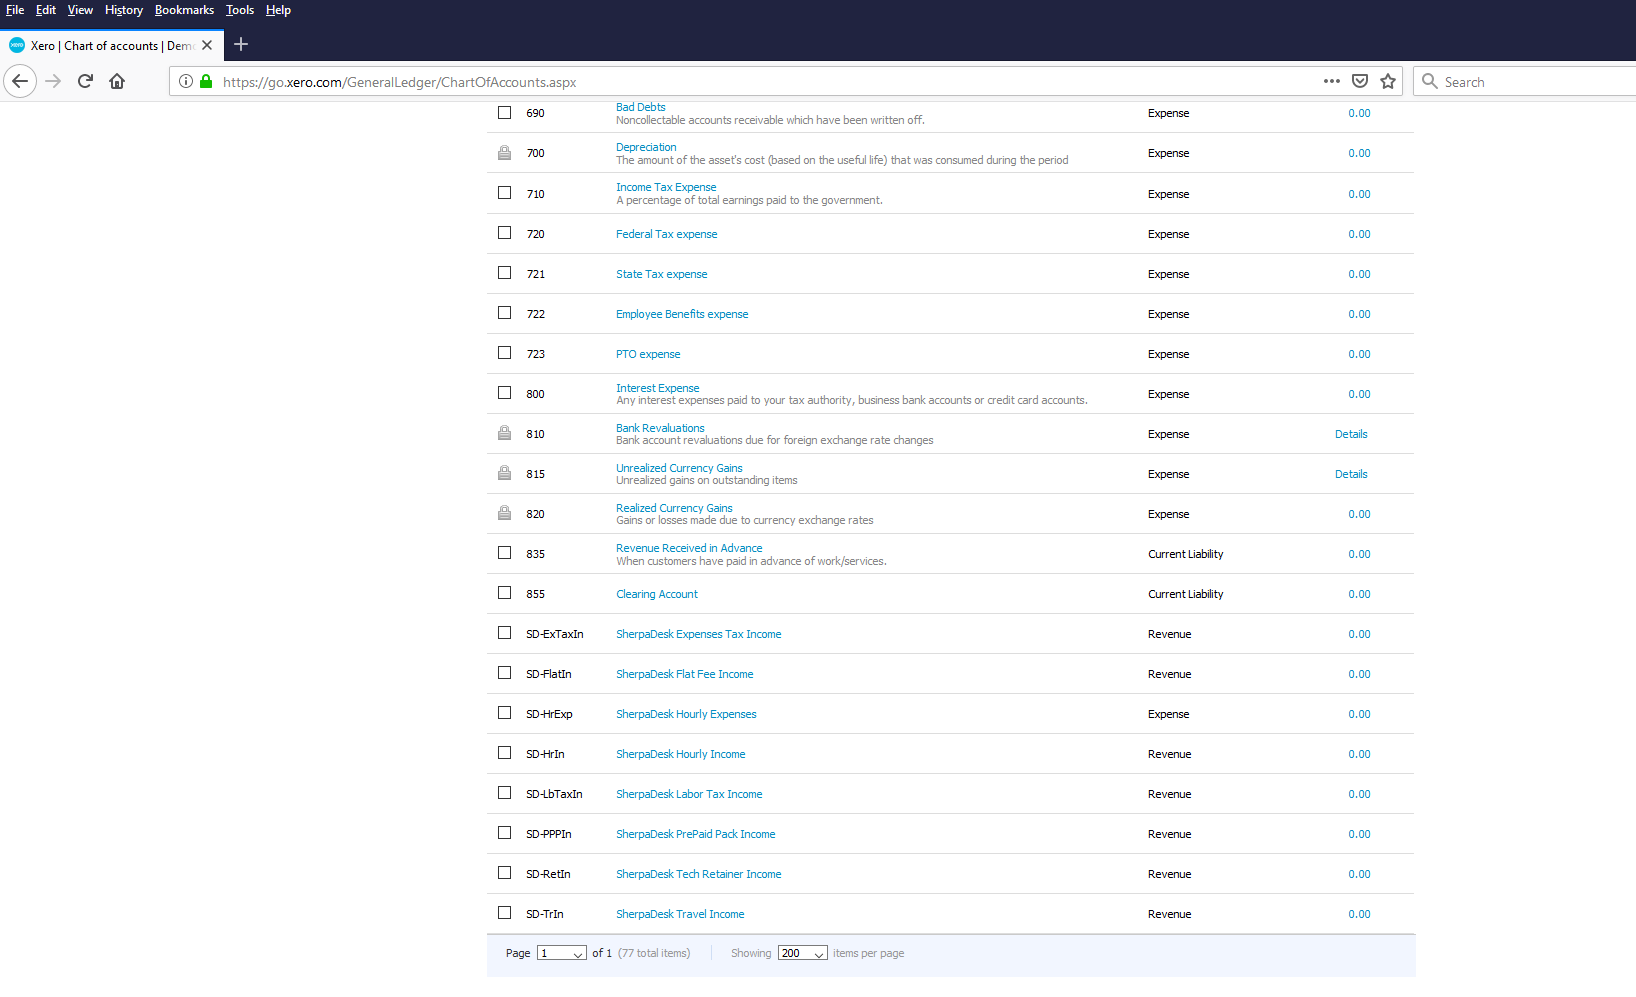
Task: Click in the browser Search field
Action: point(1530,82)
